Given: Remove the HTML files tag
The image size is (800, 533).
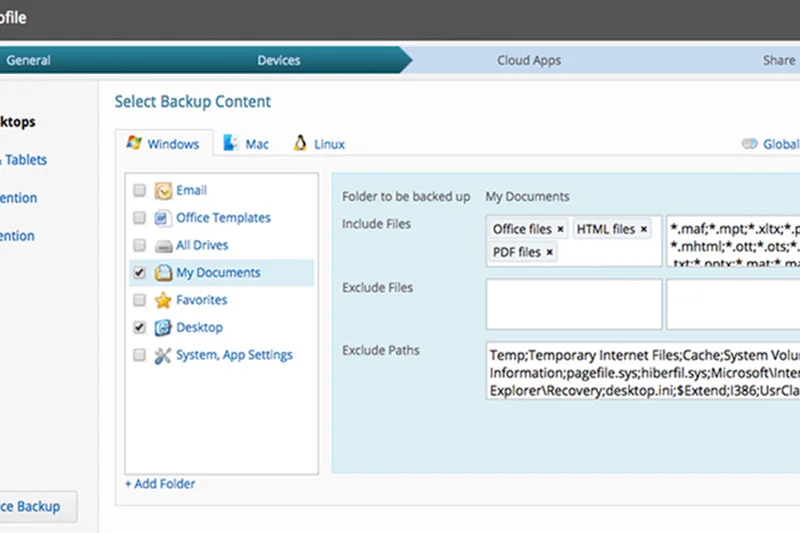Looking at the screenshot, I should [644, 230].
